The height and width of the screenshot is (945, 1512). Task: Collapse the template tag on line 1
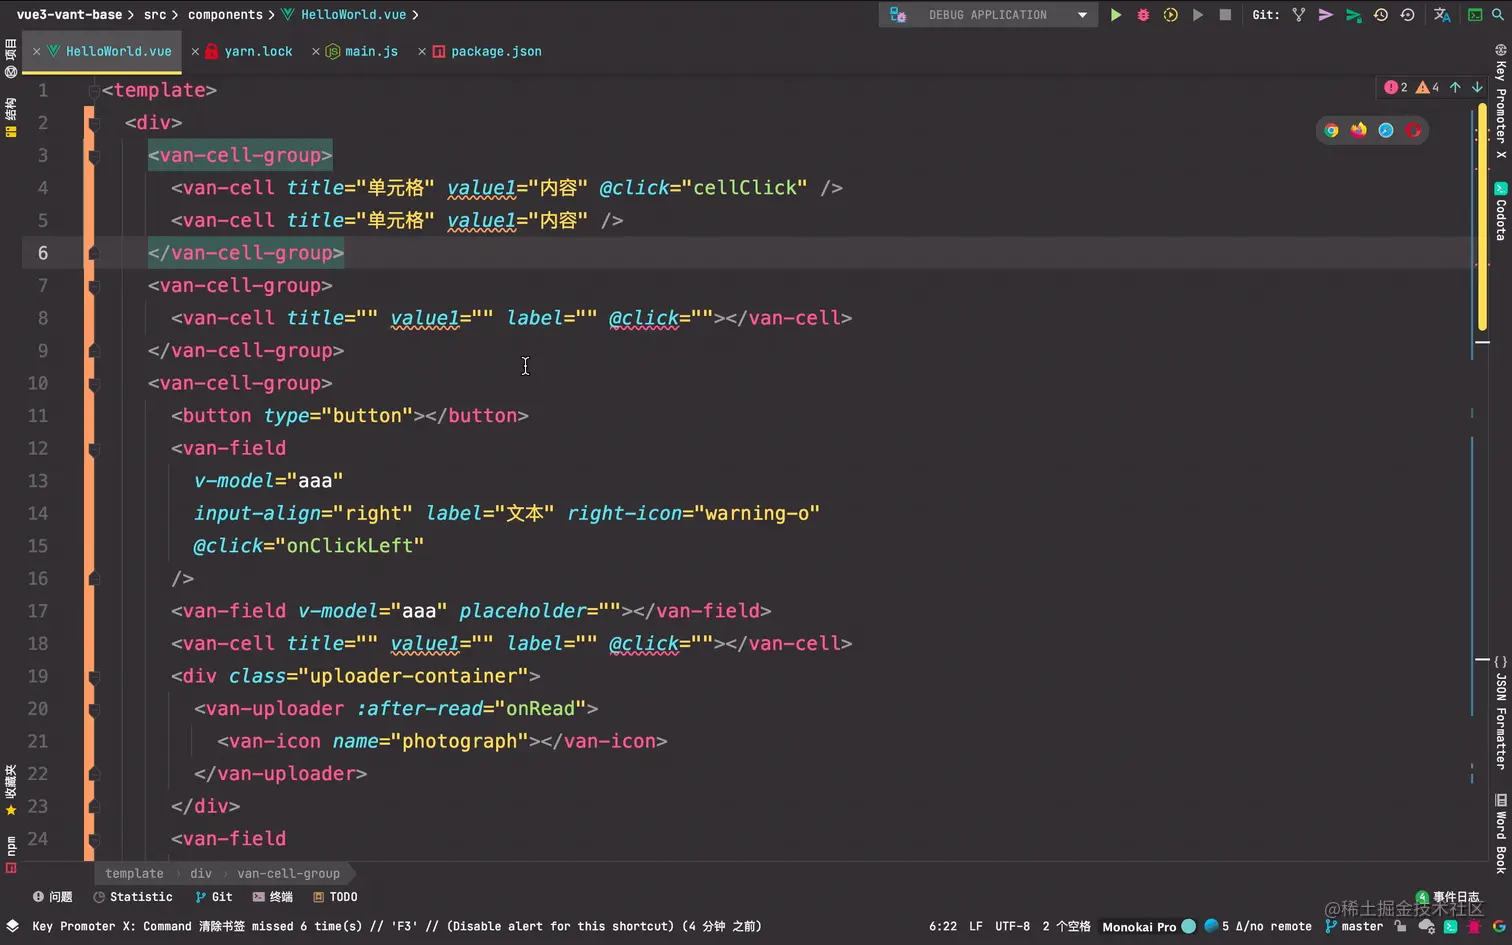click(x=94, y=90)
